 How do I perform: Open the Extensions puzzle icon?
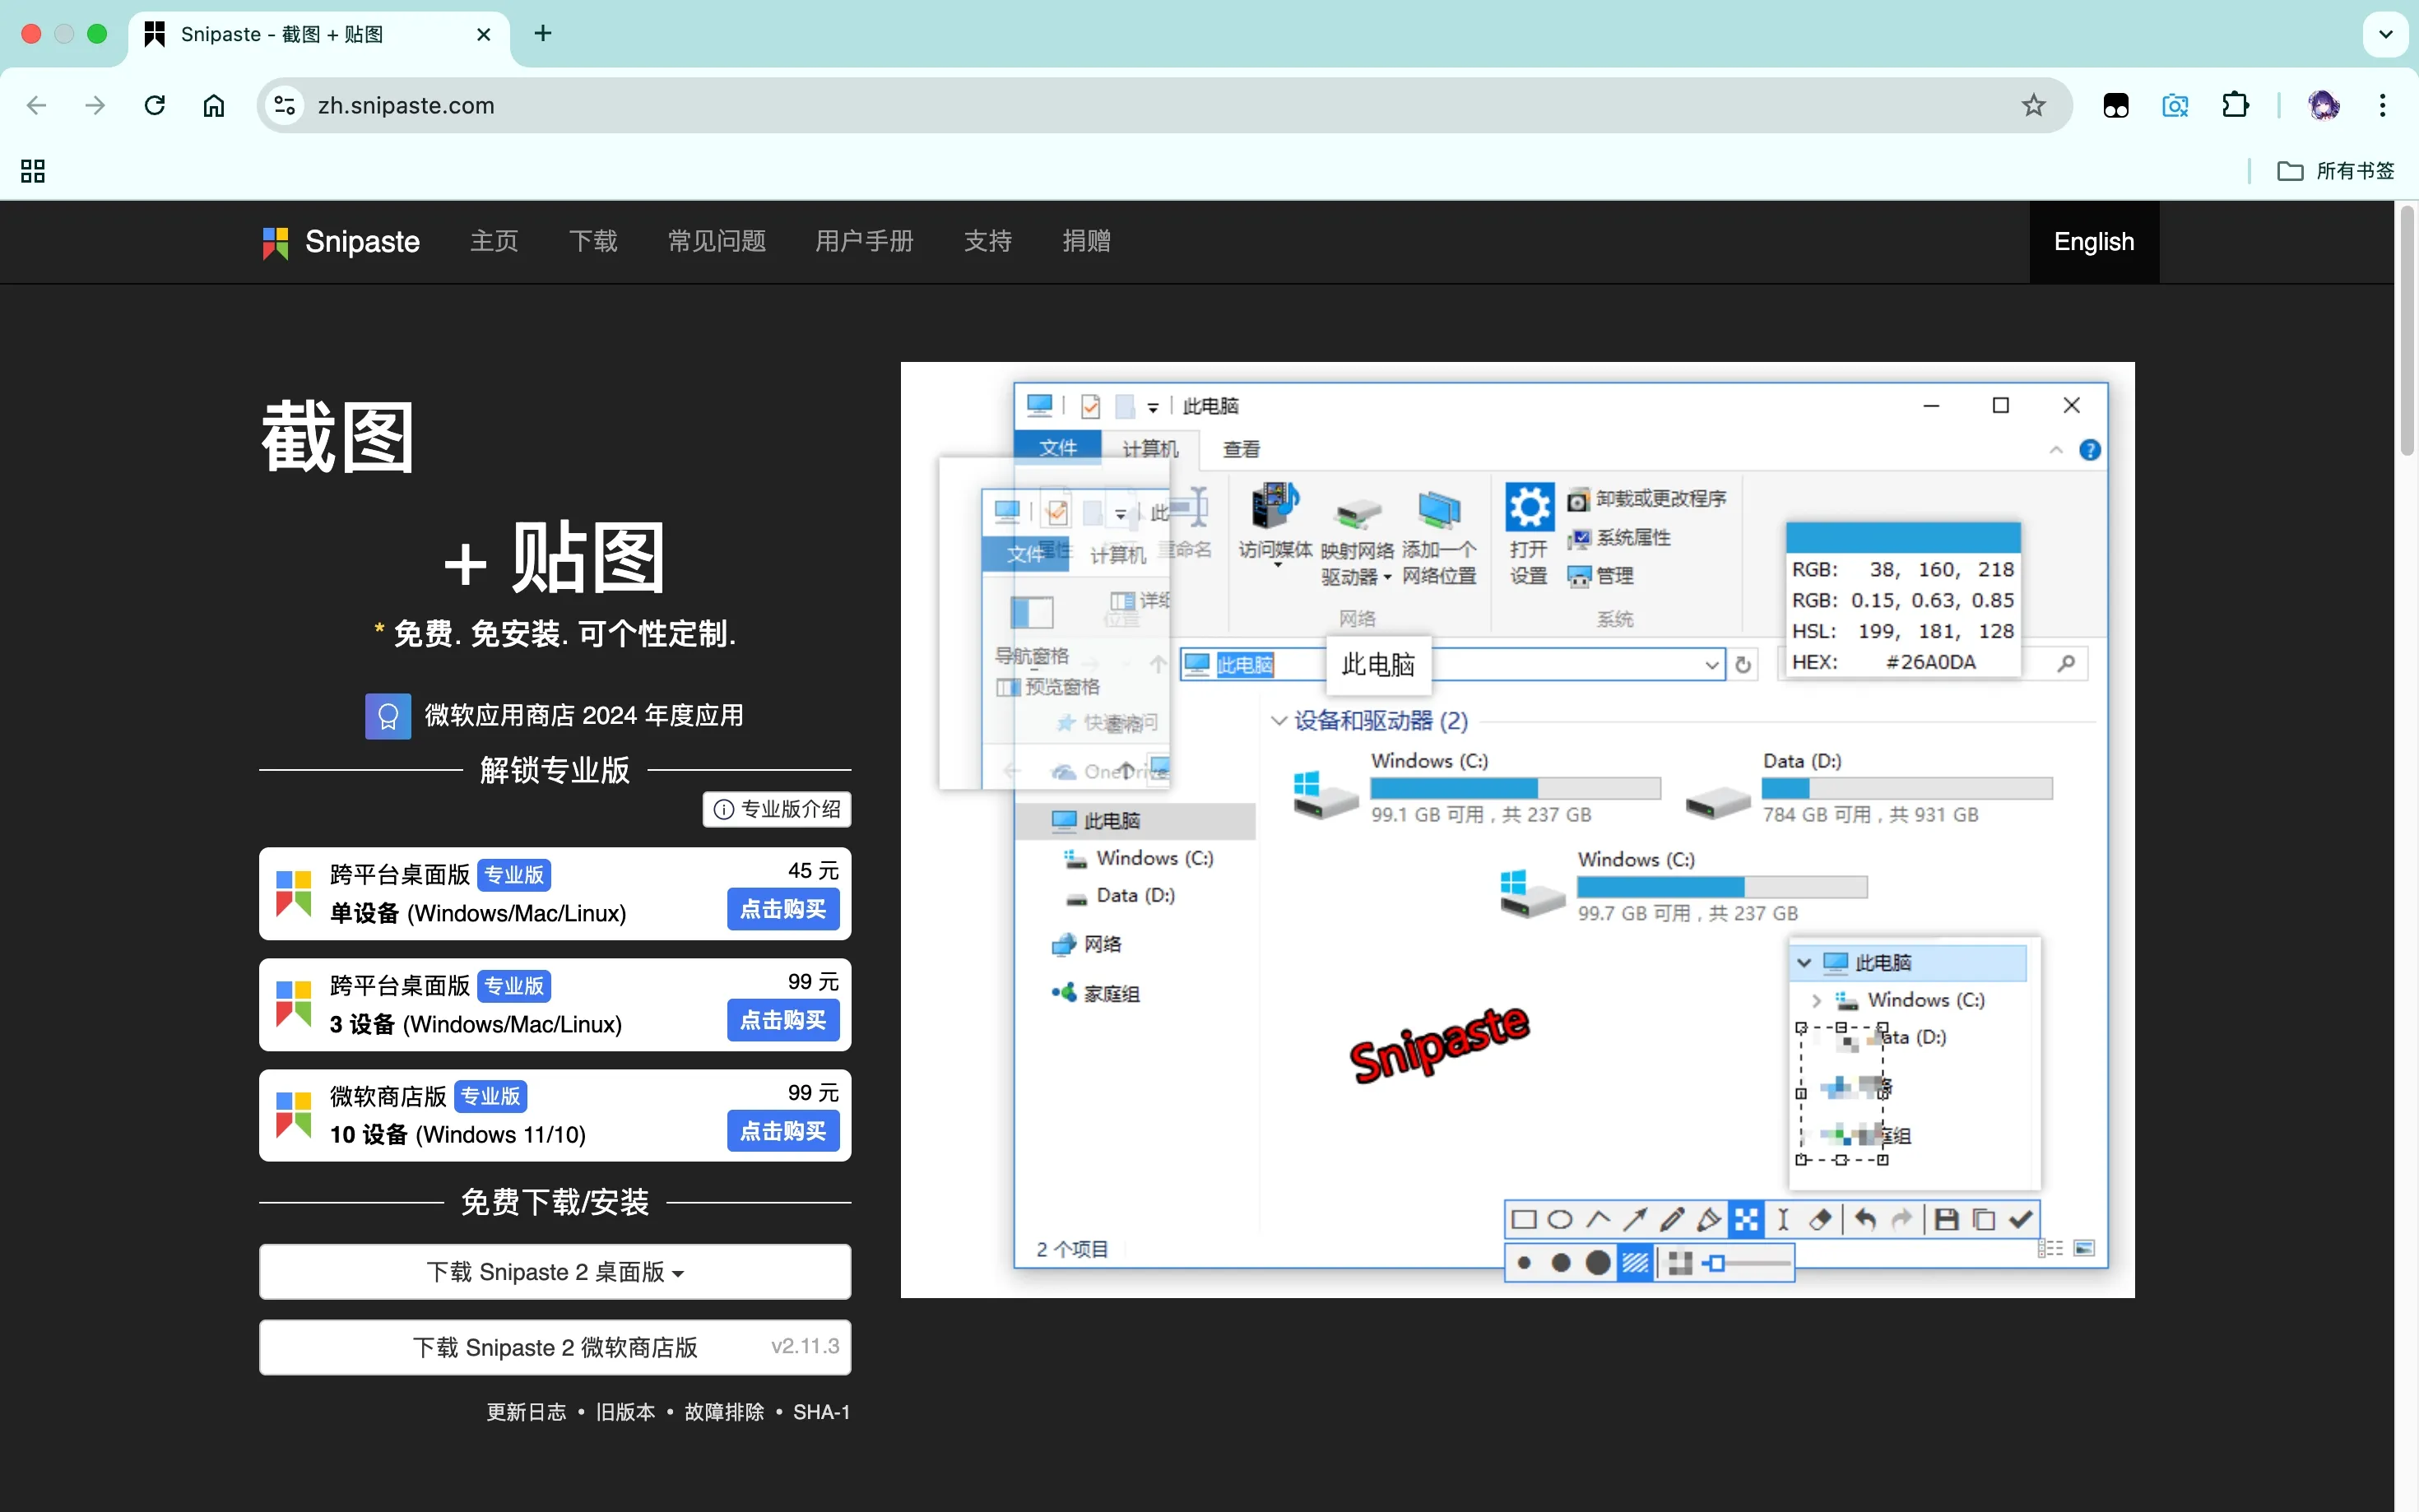coord(2235,105)
